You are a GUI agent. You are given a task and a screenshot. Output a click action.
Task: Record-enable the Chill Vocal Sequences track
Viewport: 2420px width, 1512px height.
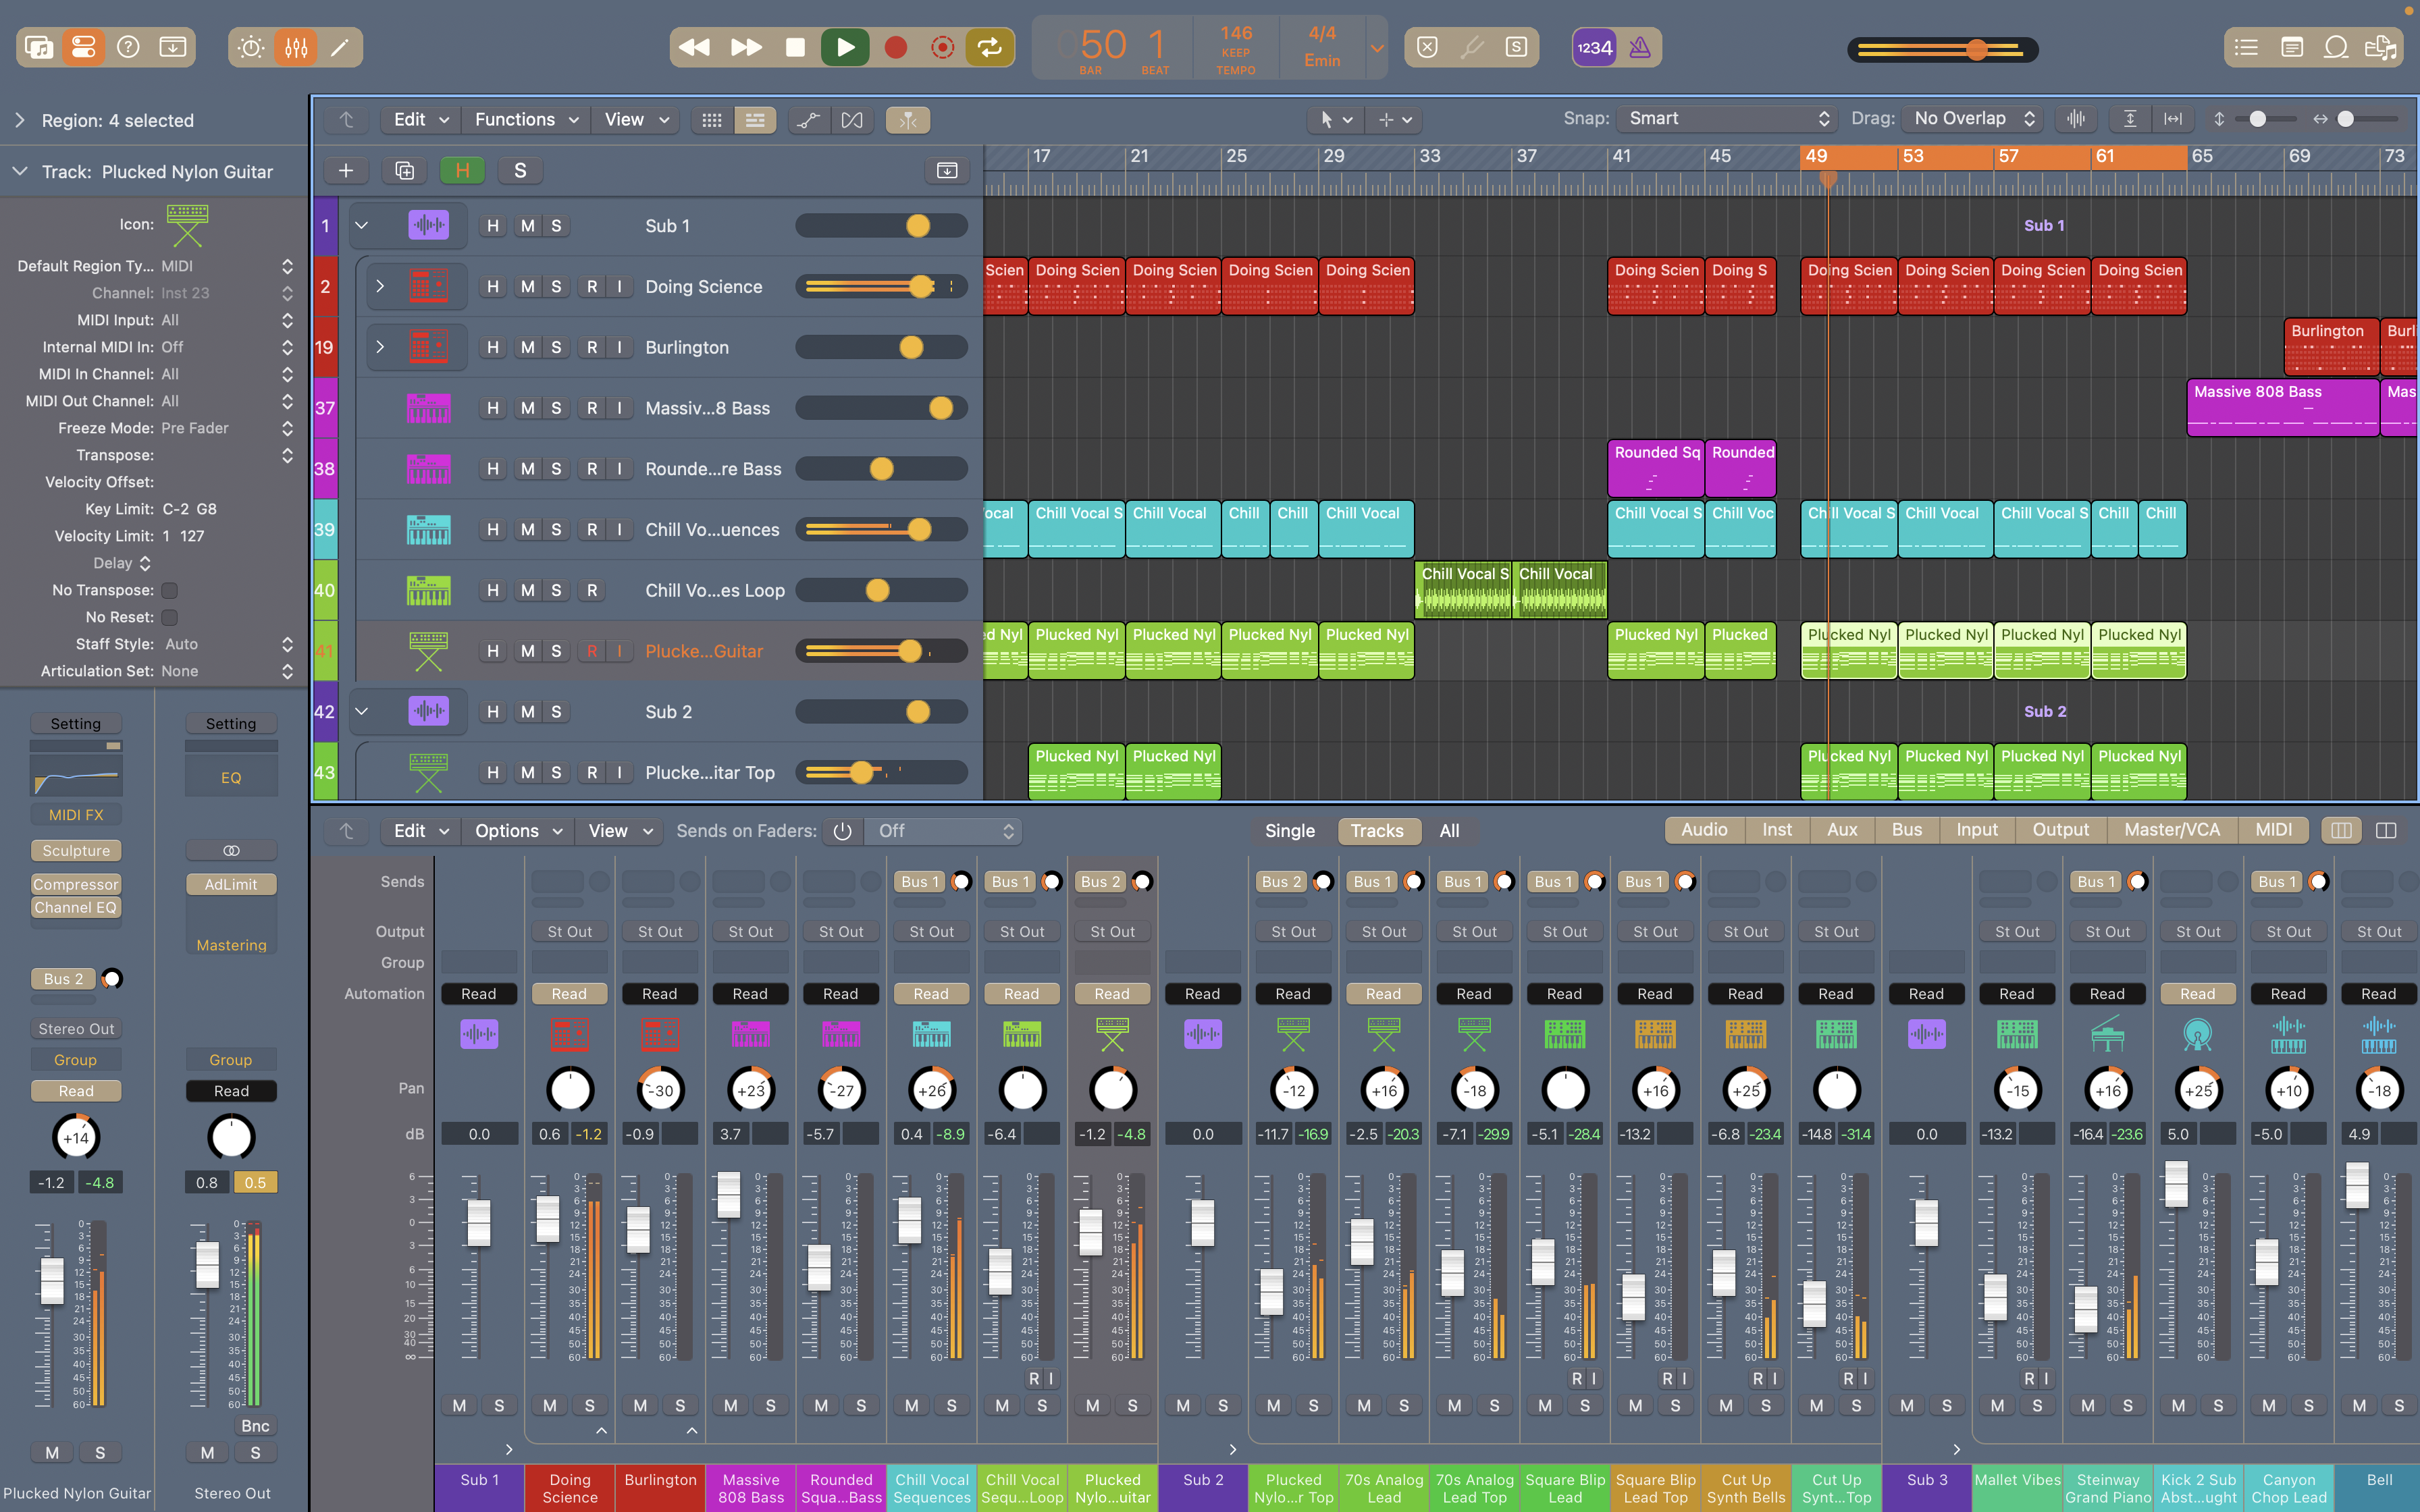pyautogui.click(x=592, y=530)
